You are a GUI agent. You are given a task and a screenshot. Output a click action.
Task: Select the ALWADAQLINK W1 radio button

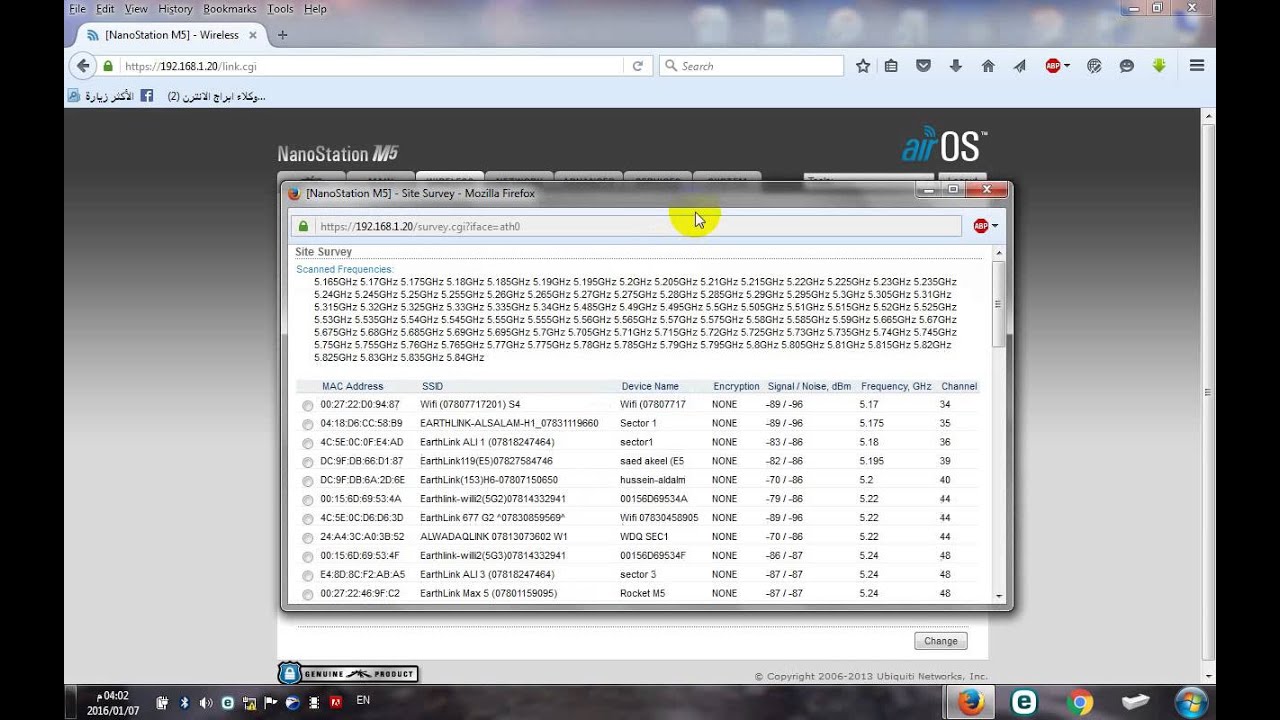point(308,538)
